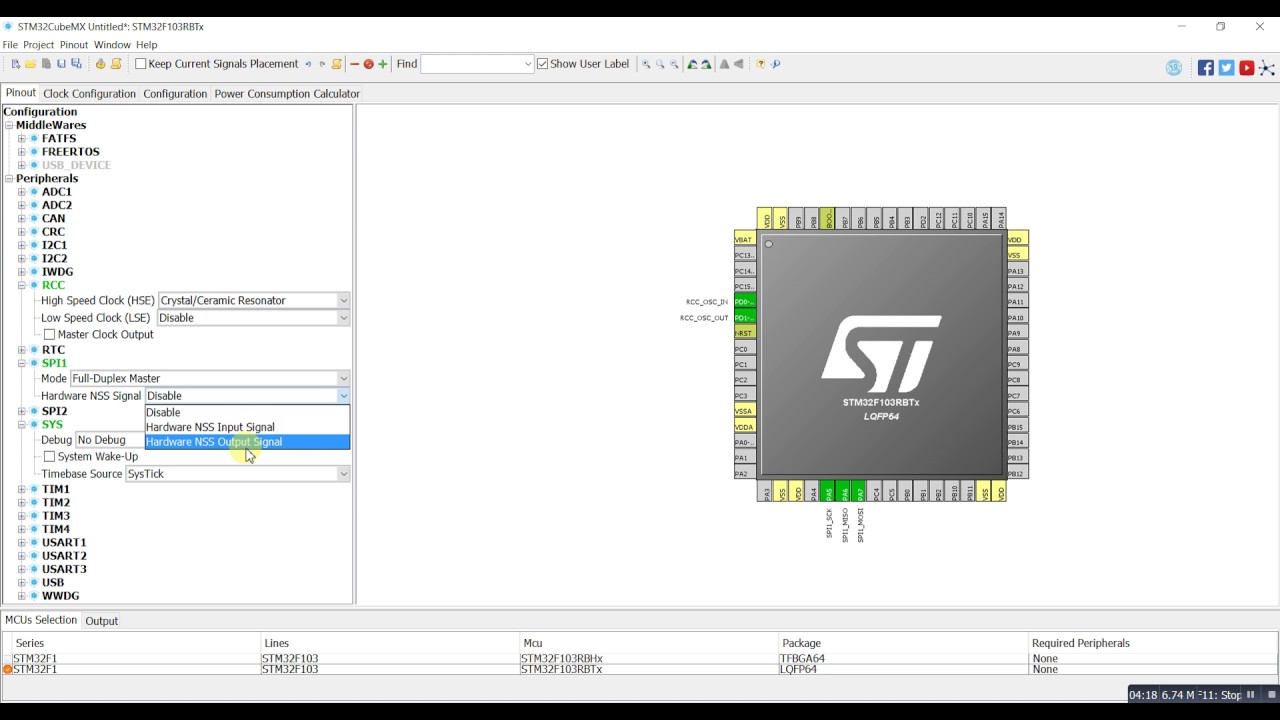Select the USB peripheral tree item
The height and width of the screenshot is (720, 1280).
pyautogui.click(x=53, y=583)
